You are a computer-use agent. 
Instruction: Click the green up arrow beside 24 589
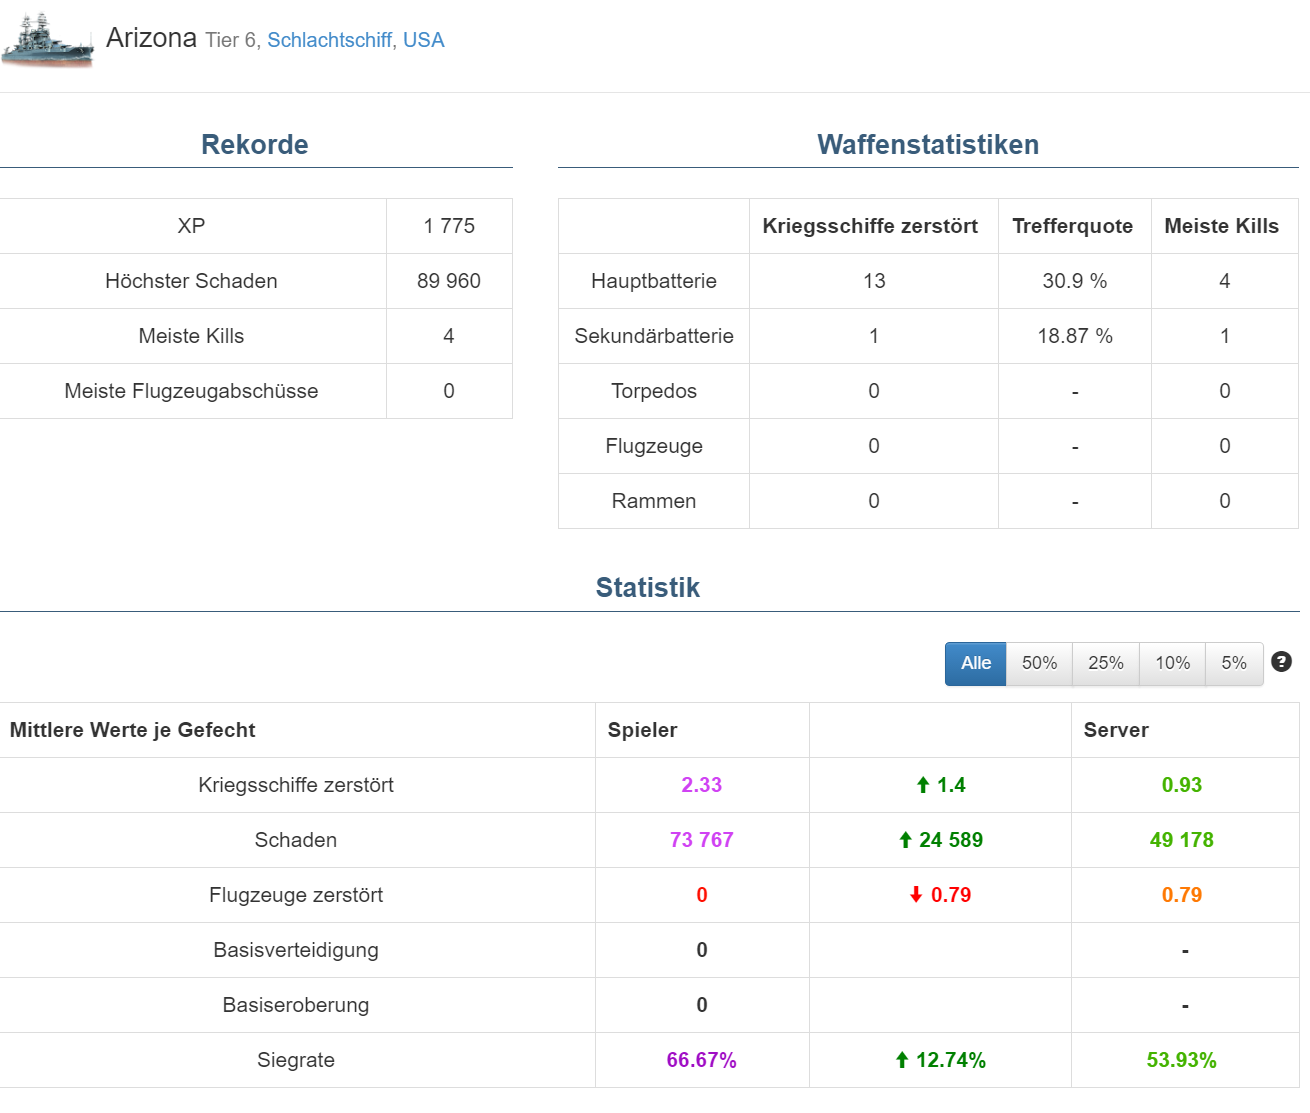point(905,841)
